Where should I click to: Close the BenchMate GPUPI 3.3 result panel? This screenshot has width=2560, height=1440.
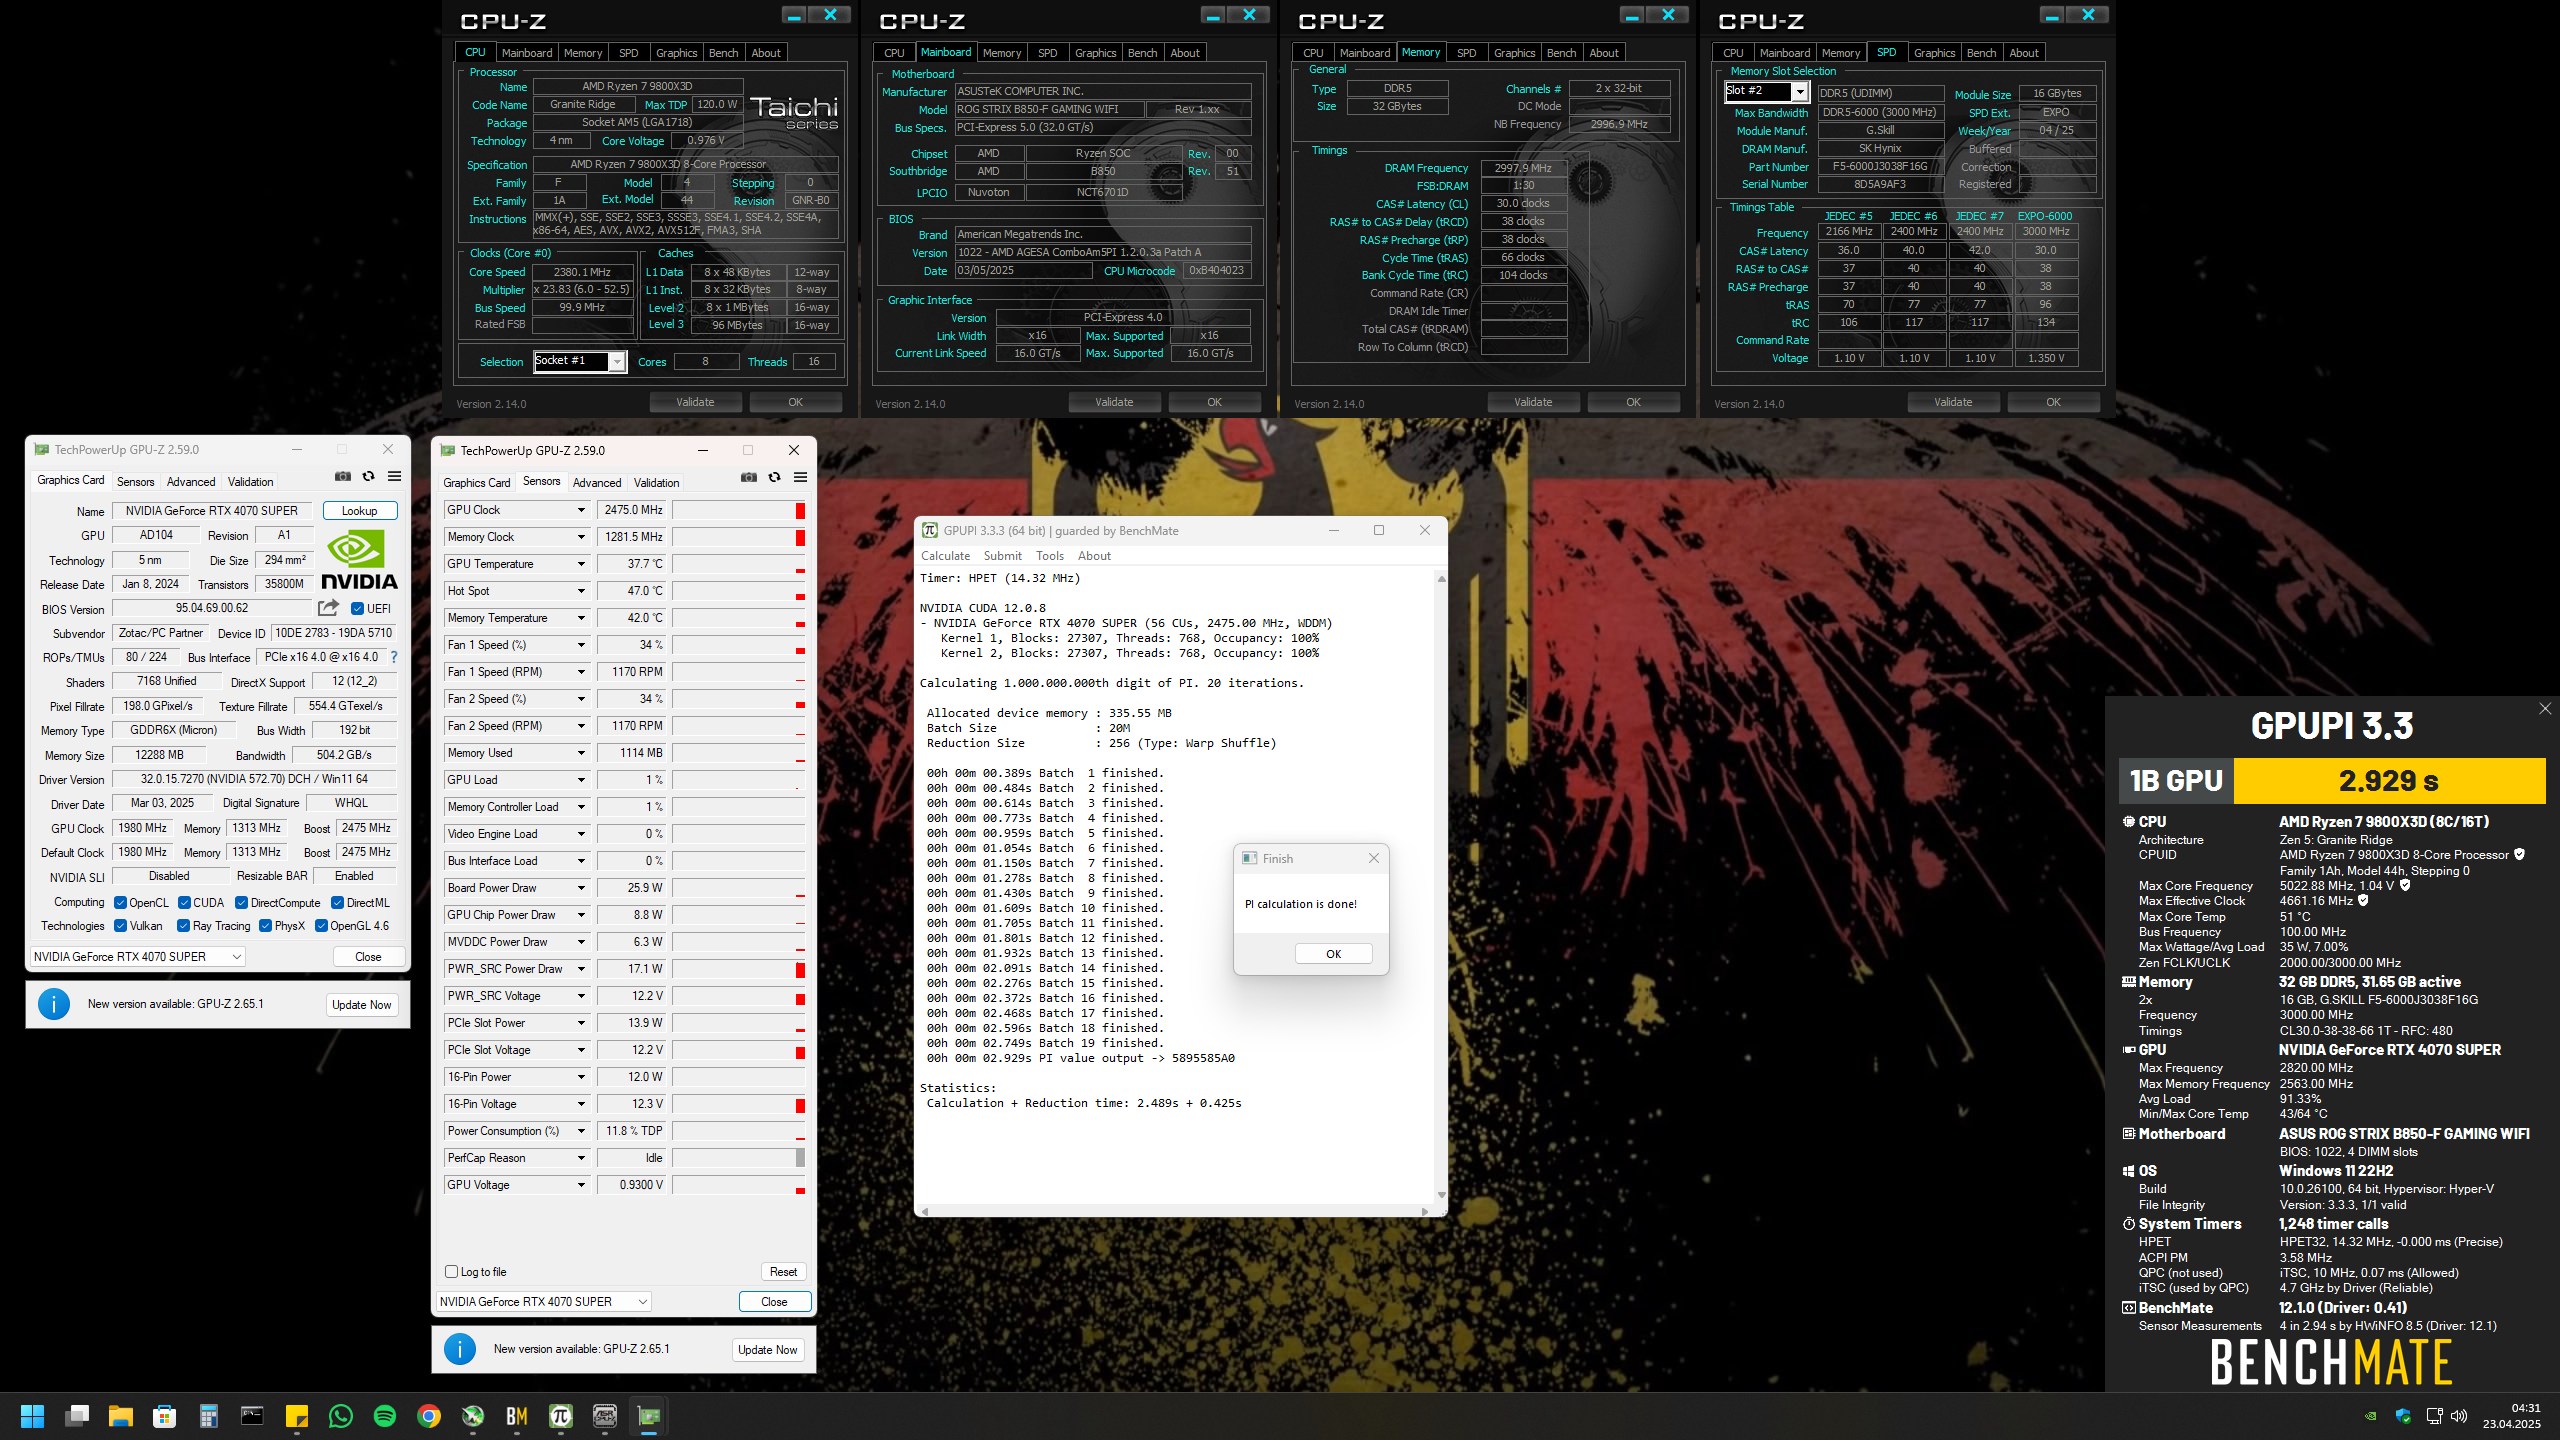click(x=2545, y=709)
